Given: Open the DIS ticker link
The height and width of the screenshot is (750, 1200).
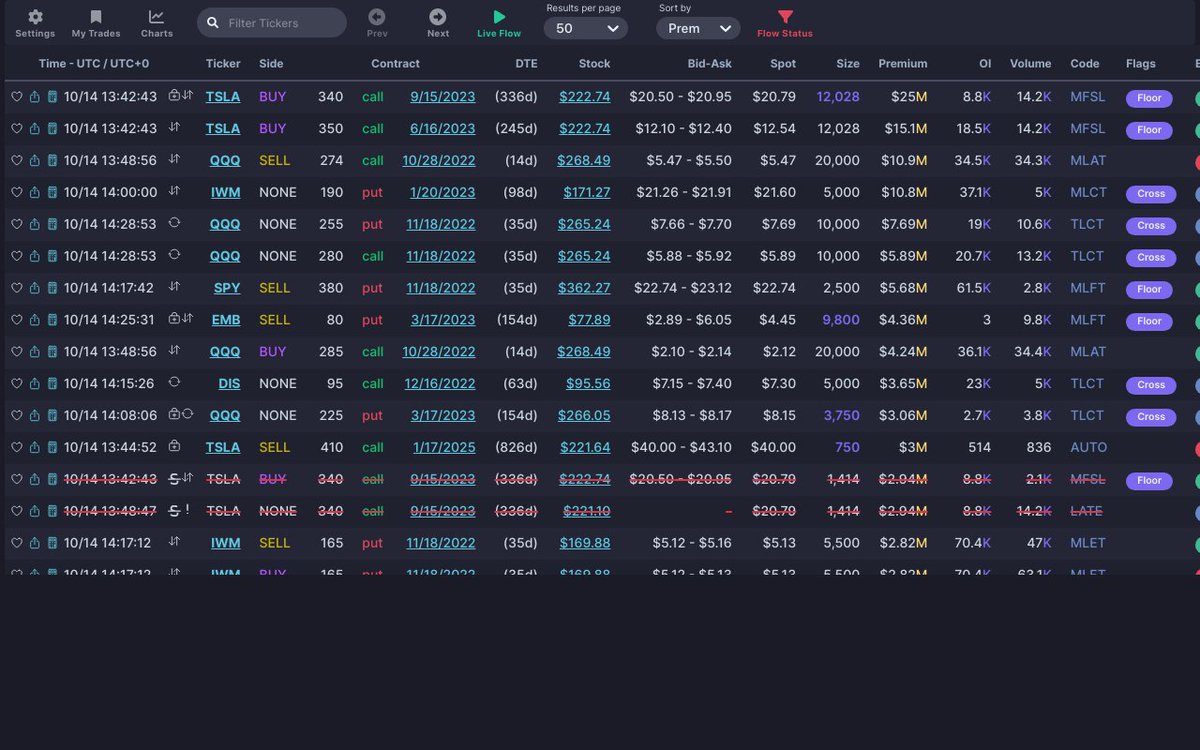Looking at the screenshot, I should (x=230, y=384).
